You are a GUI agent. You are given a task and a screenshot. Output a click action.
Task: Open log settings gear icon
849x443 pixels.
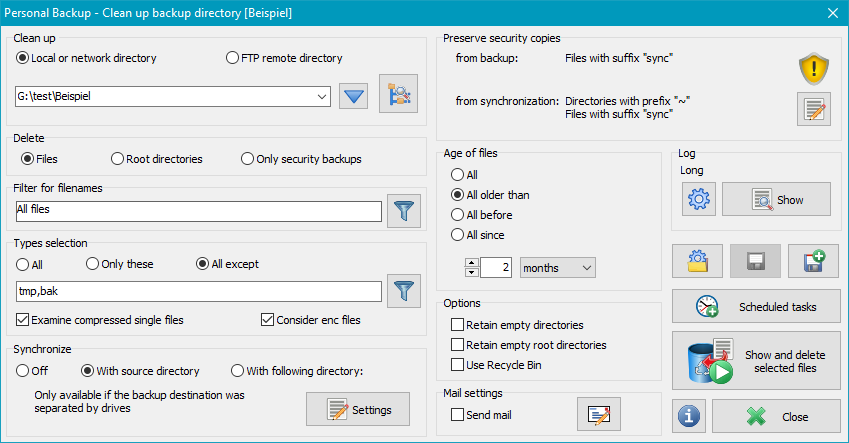pyautogui.click(x=699, y=199)
